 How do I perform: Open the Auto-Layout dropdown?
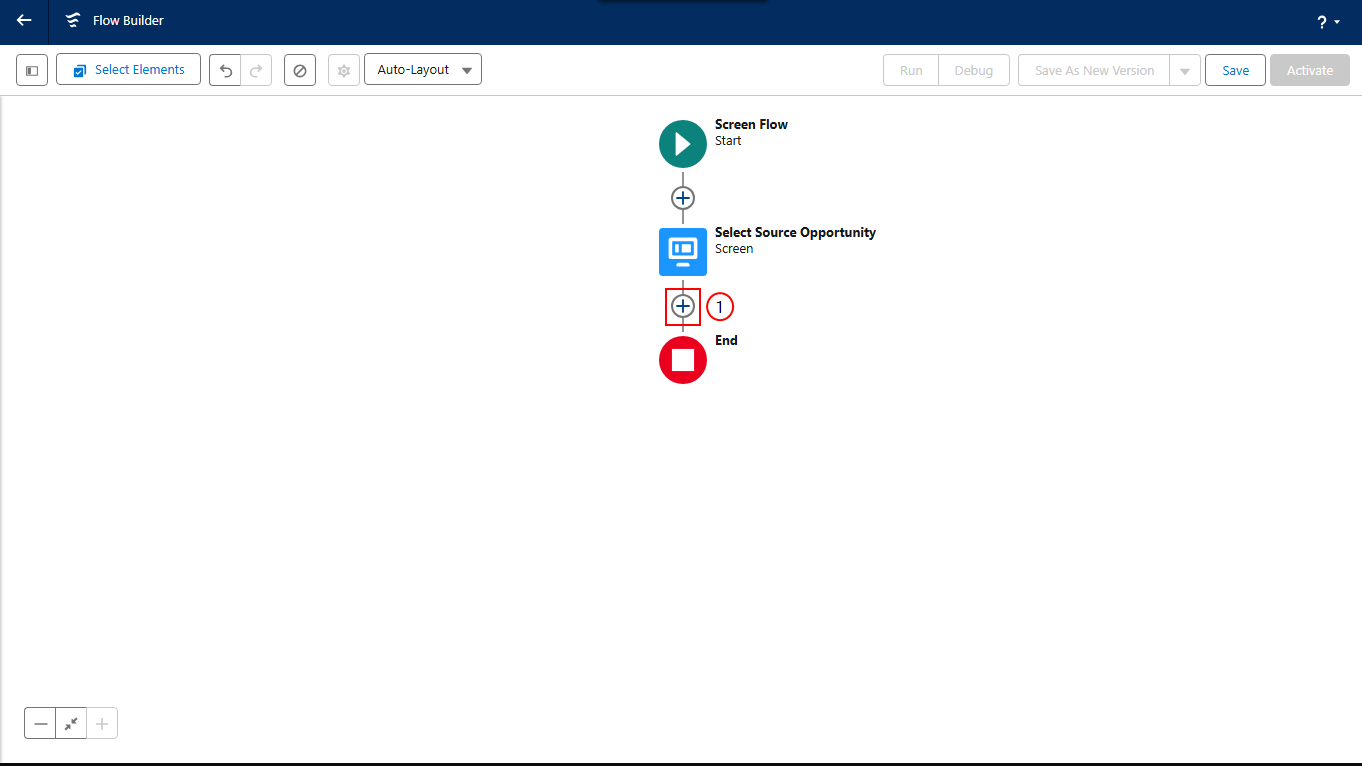(423, 70)
